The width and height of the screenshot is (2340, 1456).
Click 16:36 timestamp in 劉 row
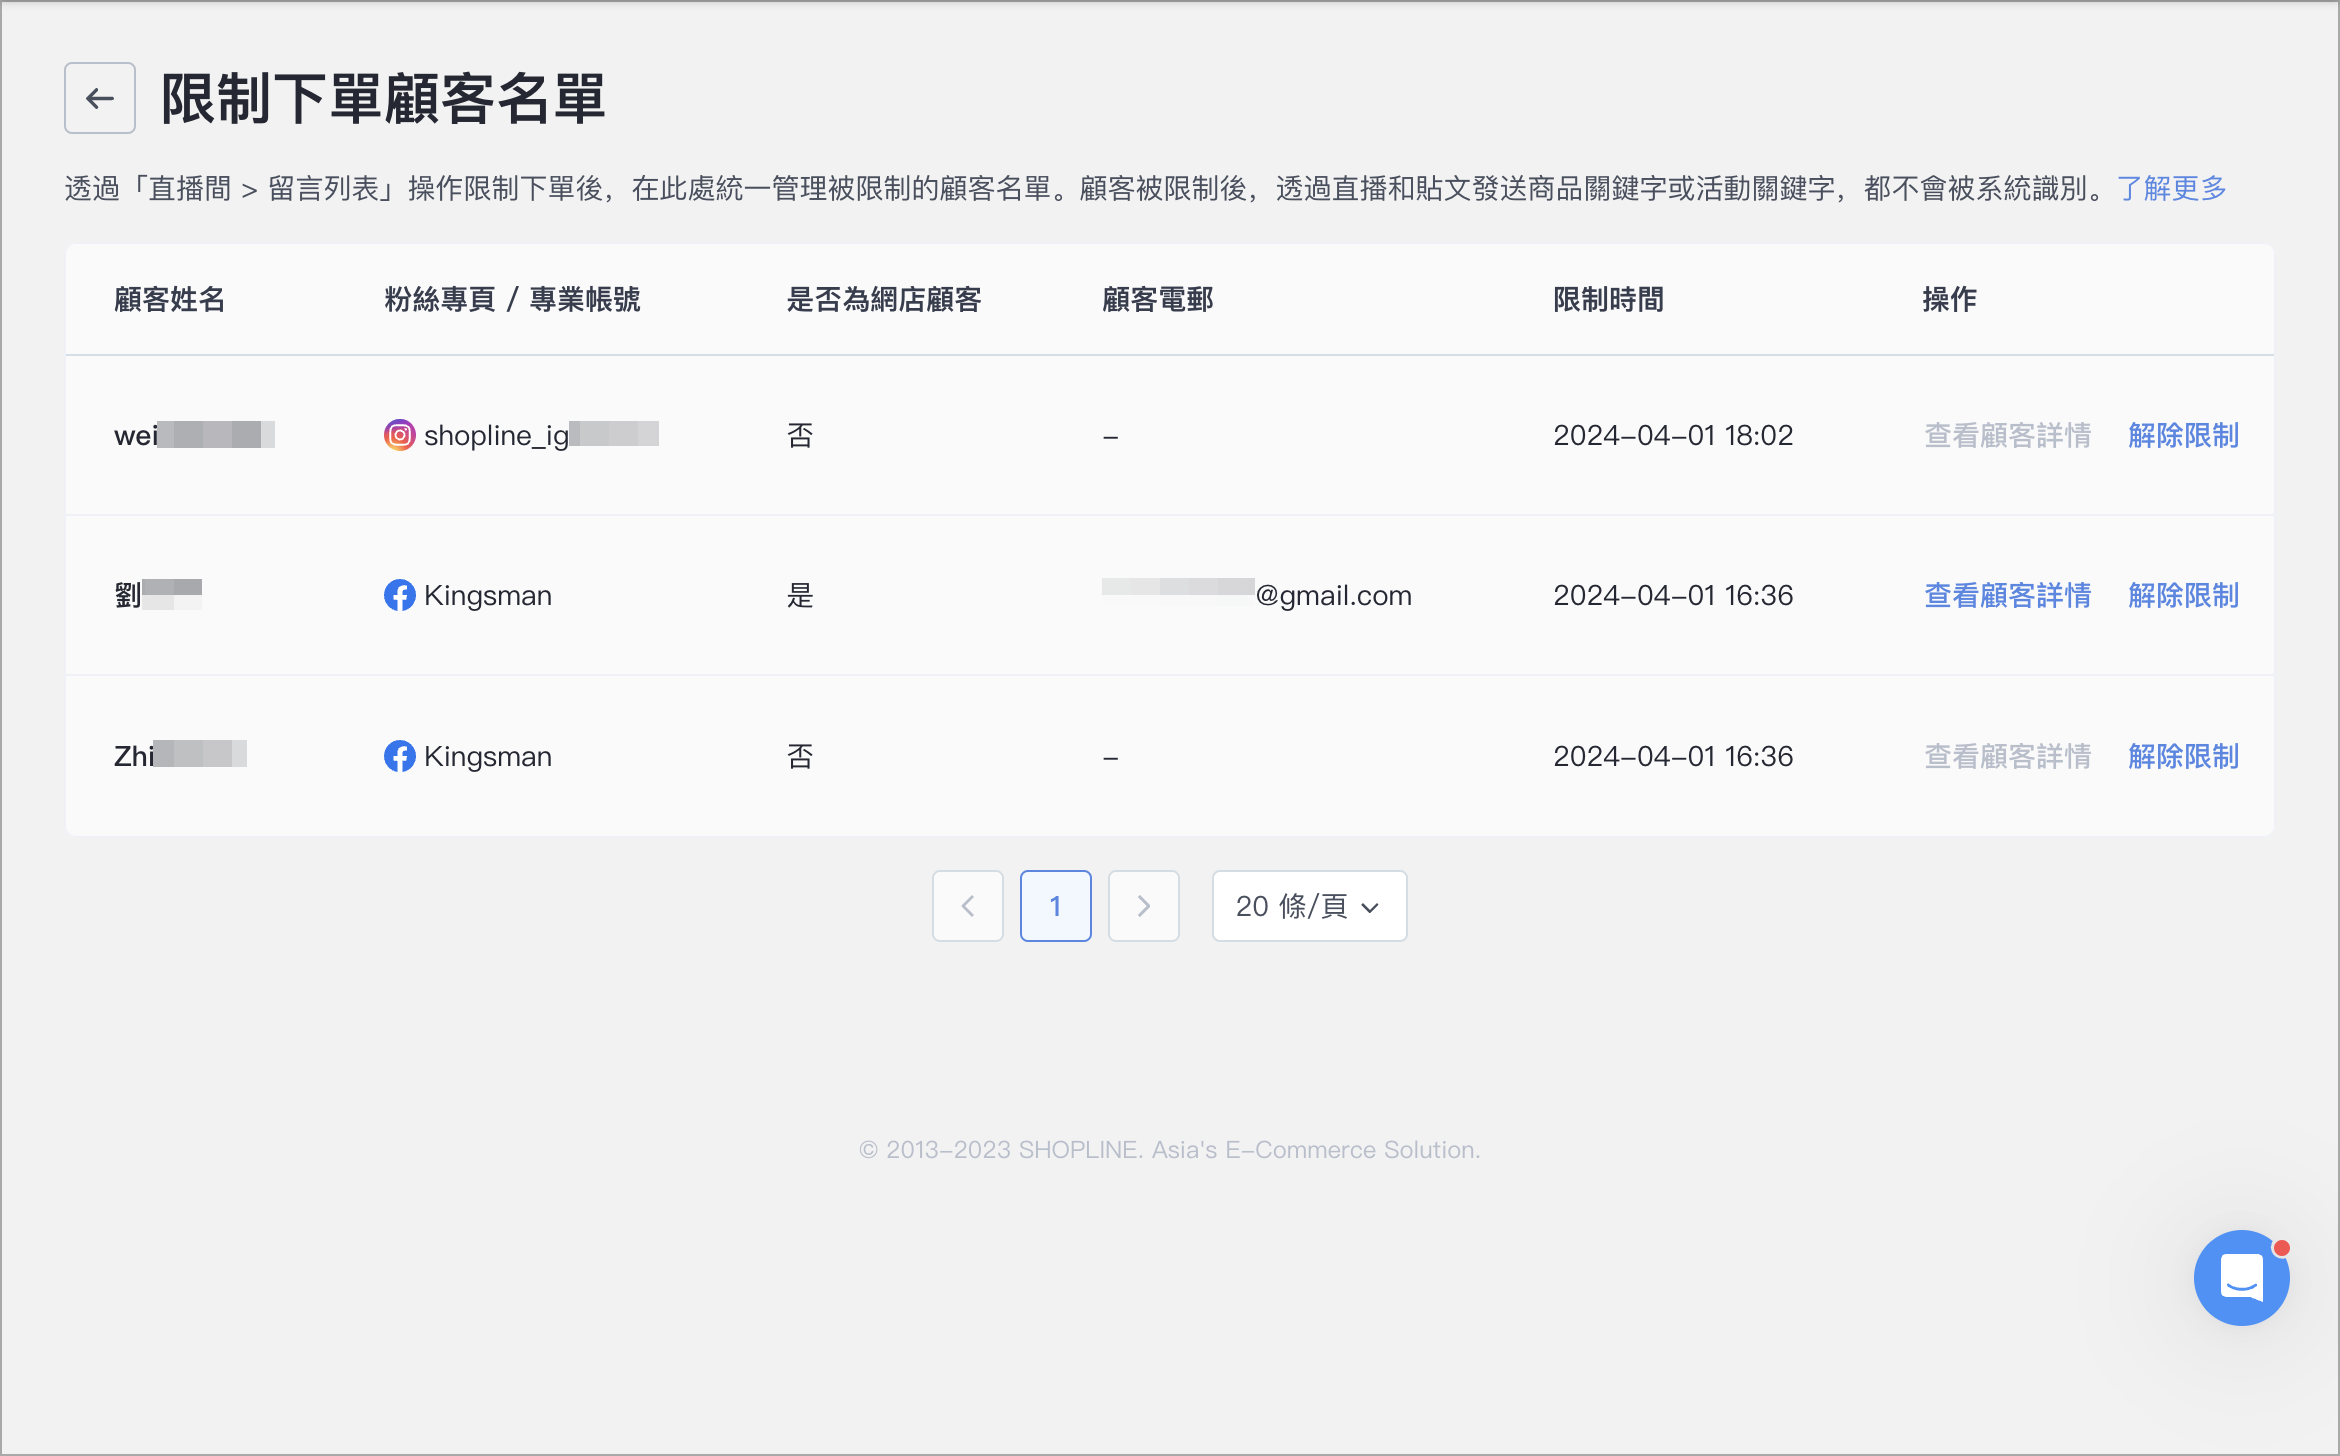[x=1673, y=595]
